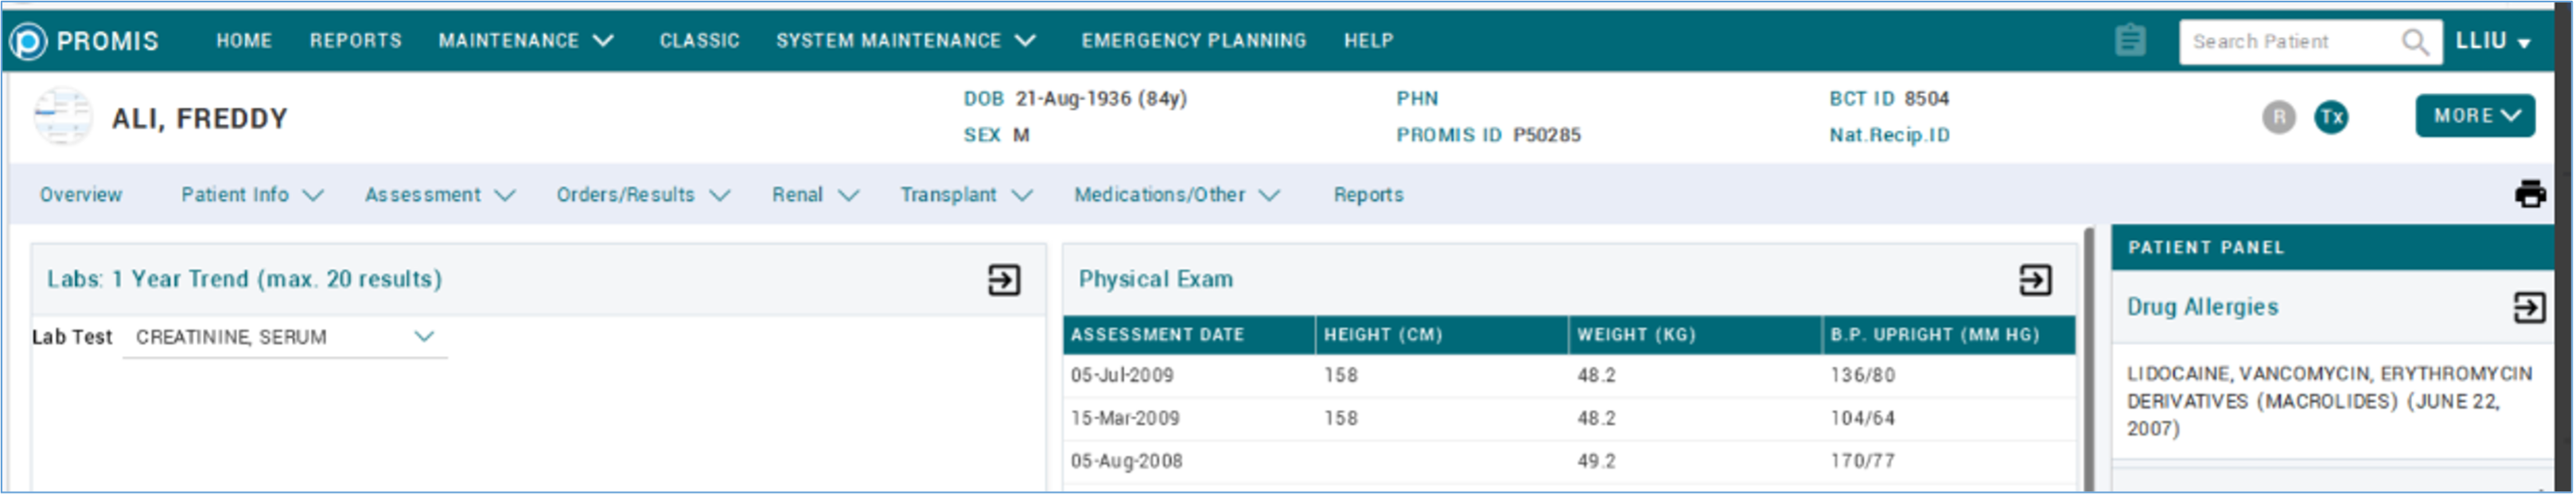Viewport: 2576px width, 496px height.
Task: Click the Tx status badge
Action: click(x=2331, y=117)
